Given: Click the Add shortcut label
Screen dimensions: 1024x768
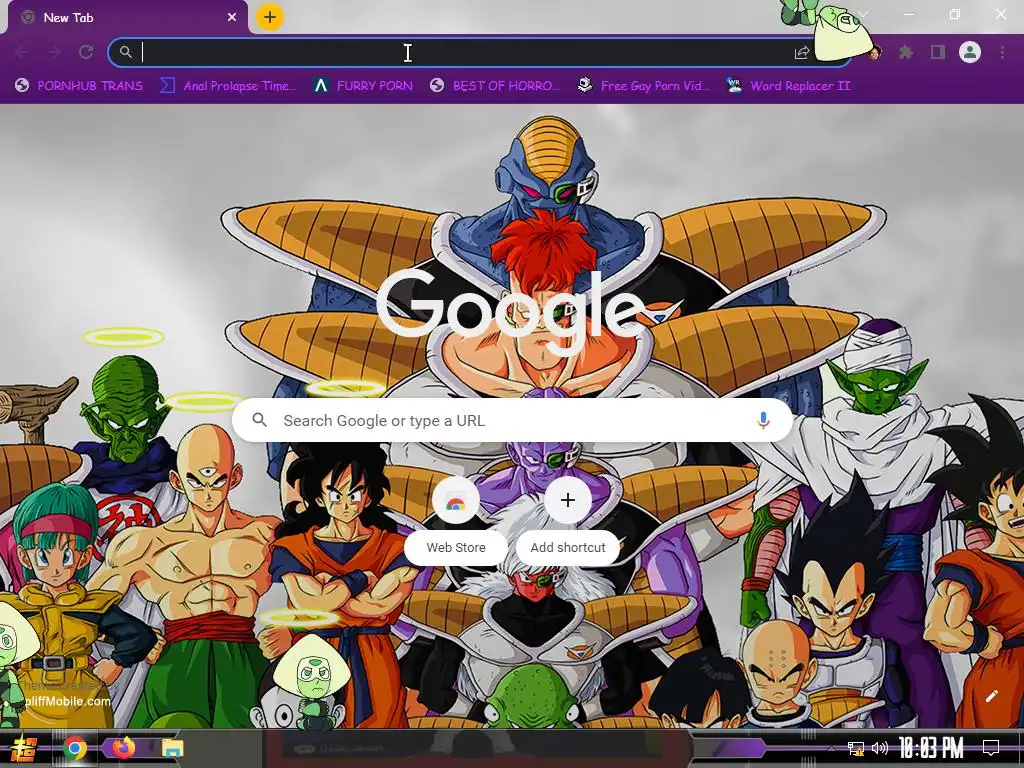Looking at the screenshot, I should [568, 547].
